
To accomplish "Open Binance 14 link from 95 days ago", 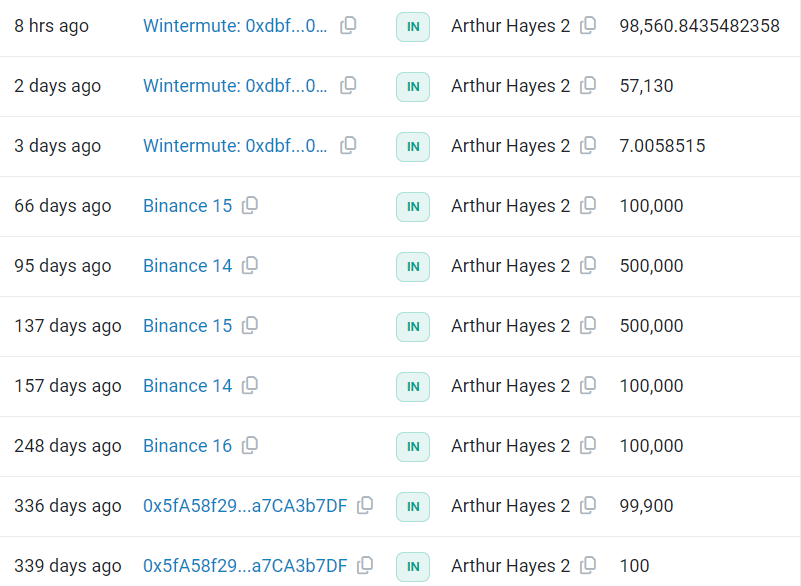I will 187,266.
